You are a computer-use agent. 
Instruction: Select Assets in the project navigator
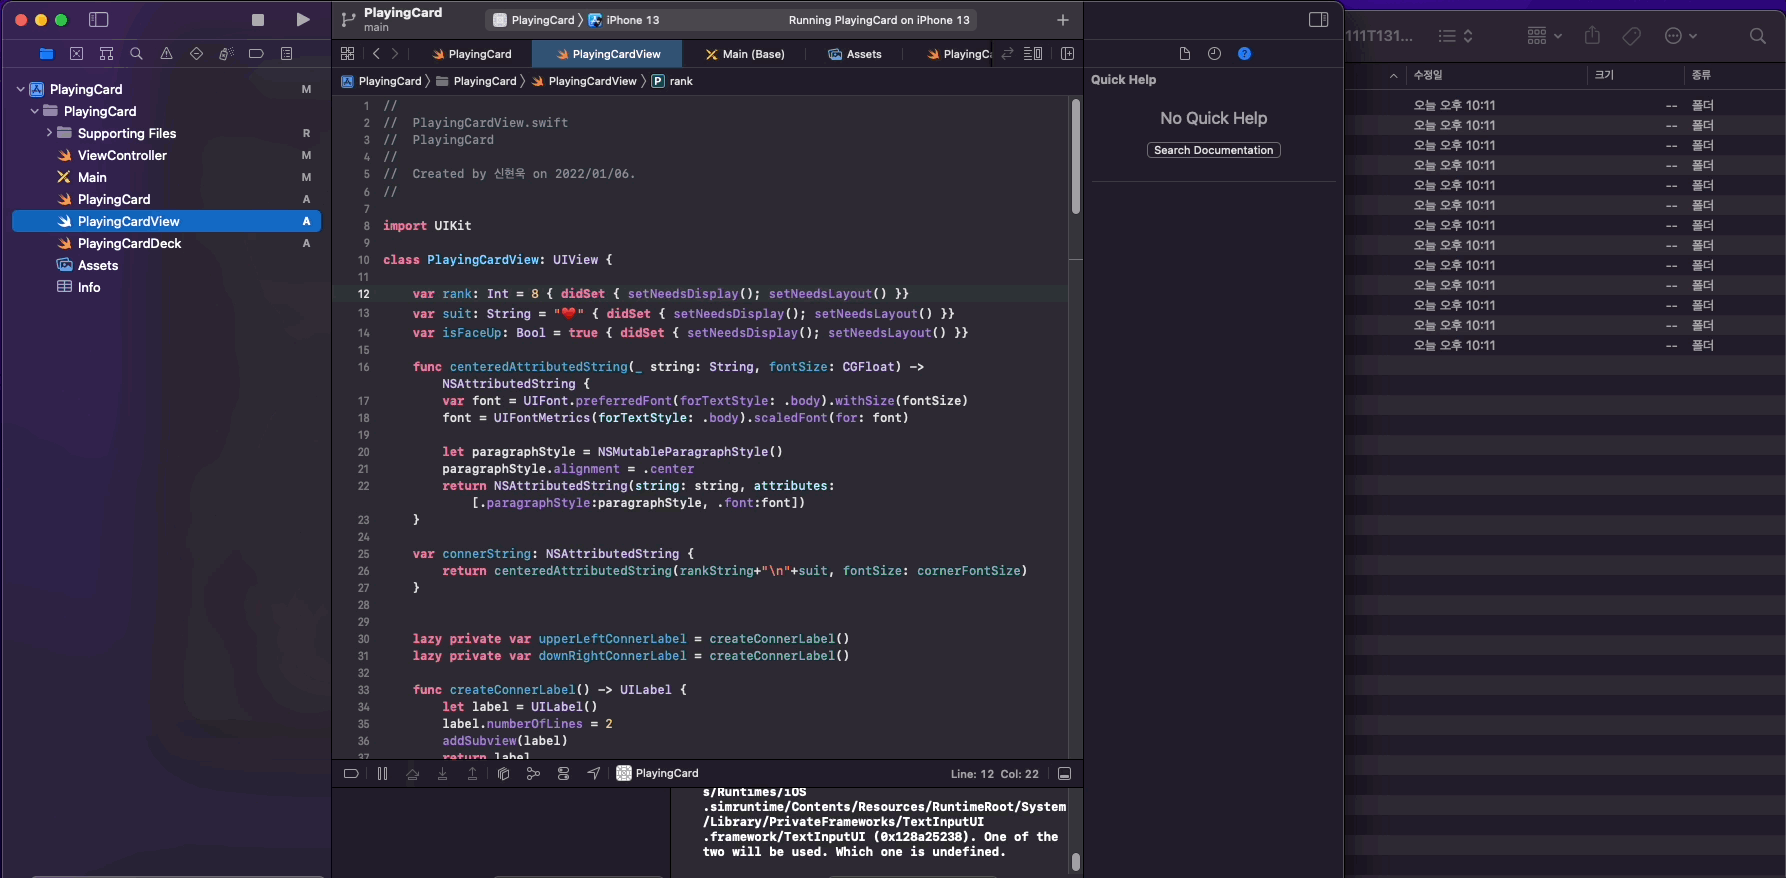coord(98,265)
